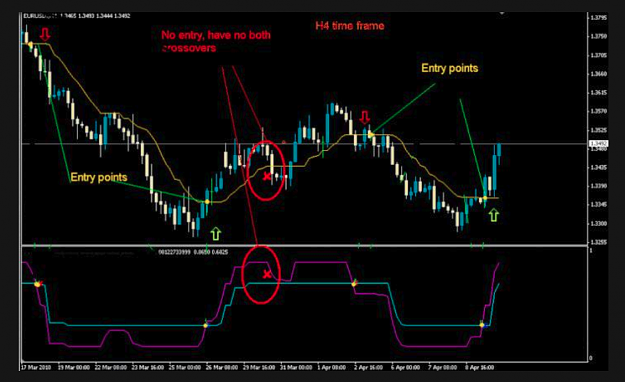
Task: Select the 1.3255 price axis label
Action: click(598, 242)
